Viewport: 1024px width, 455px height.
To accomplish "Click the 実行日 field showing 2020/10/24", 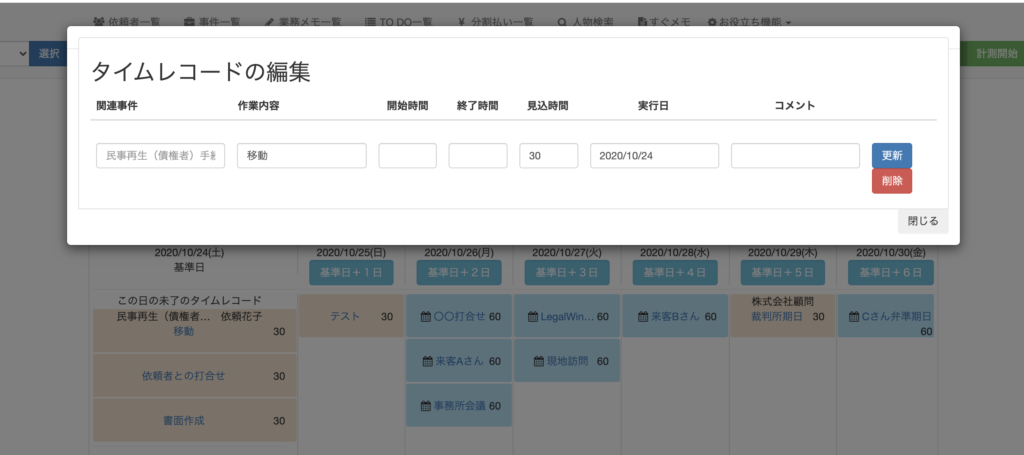I will coord(654,156).
